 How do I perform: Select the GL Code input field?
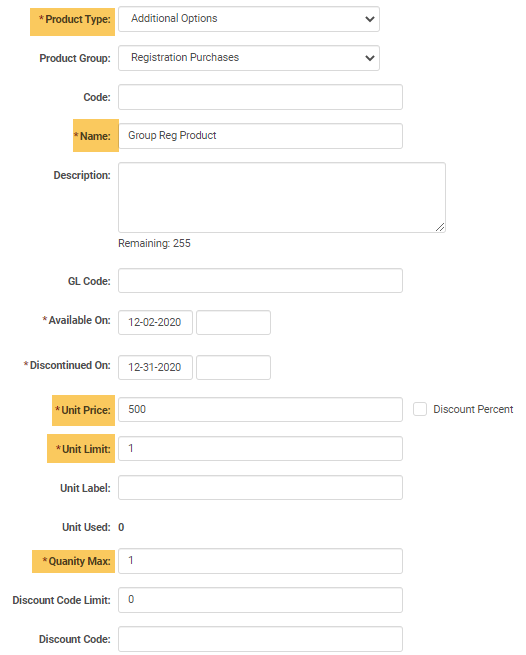pyautogui.click(x=260, y=280)
